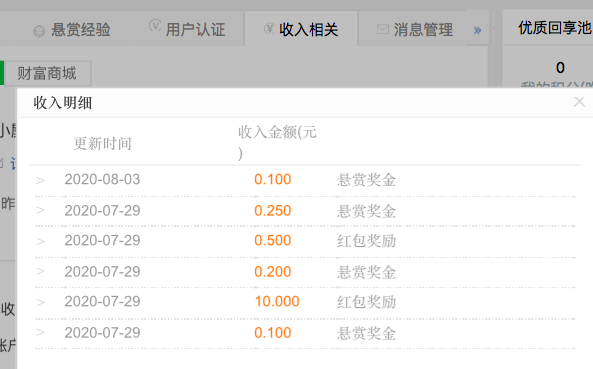Click the 2020-08-03 date cell
Screen dimensions: 593x369
[x=102, y=179]
